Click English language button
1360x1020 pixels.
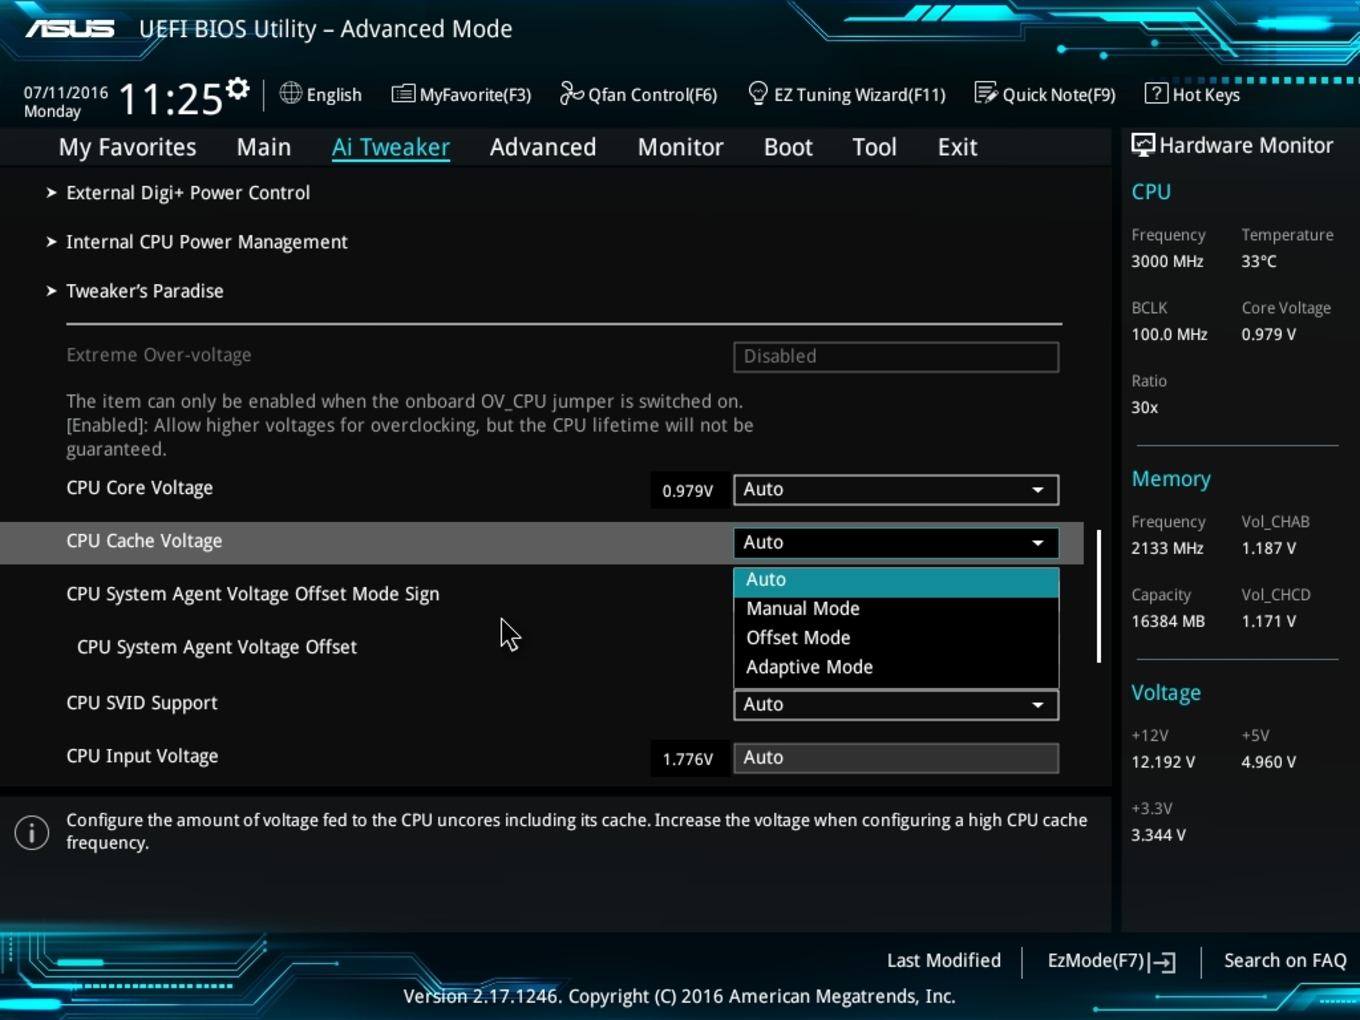point(334,94)
